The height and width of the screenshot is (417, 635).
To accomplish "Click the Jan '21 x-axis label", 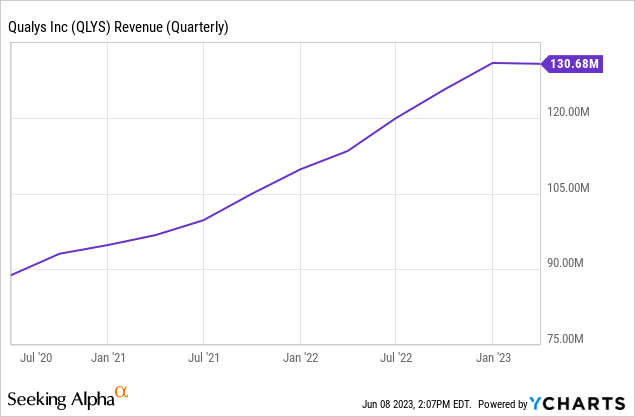I will [108, 357].
